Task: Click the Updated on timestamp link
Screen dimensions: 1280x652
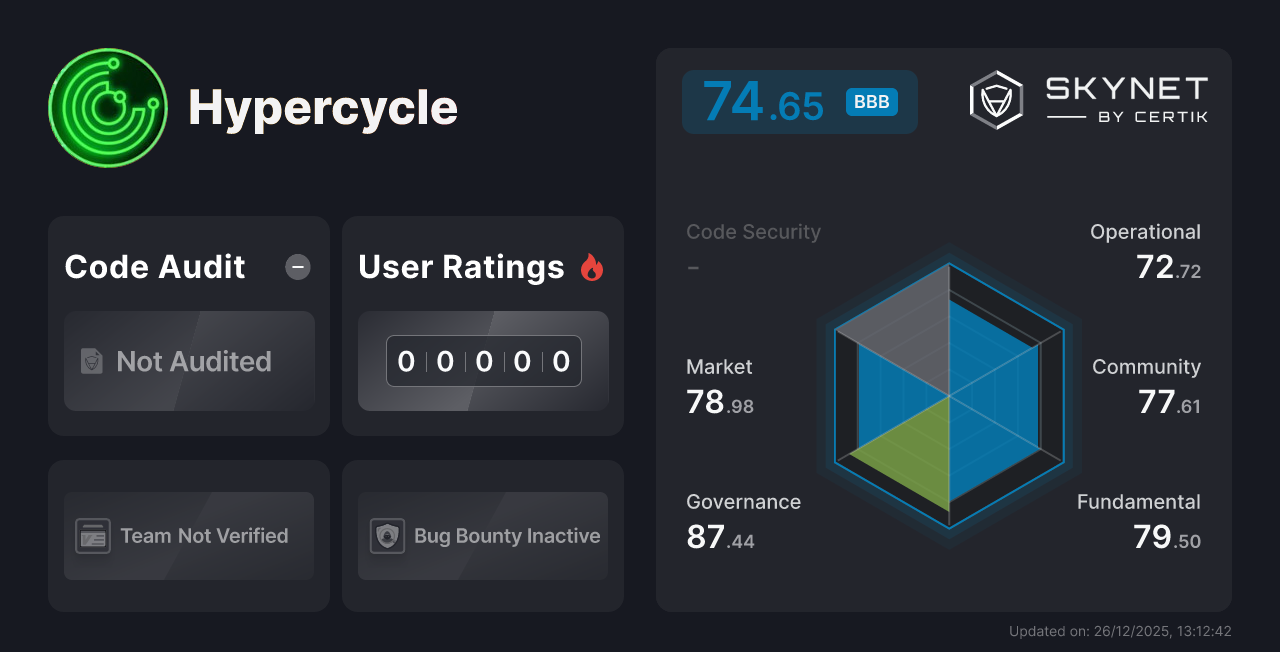Action: pos(1120,631)
